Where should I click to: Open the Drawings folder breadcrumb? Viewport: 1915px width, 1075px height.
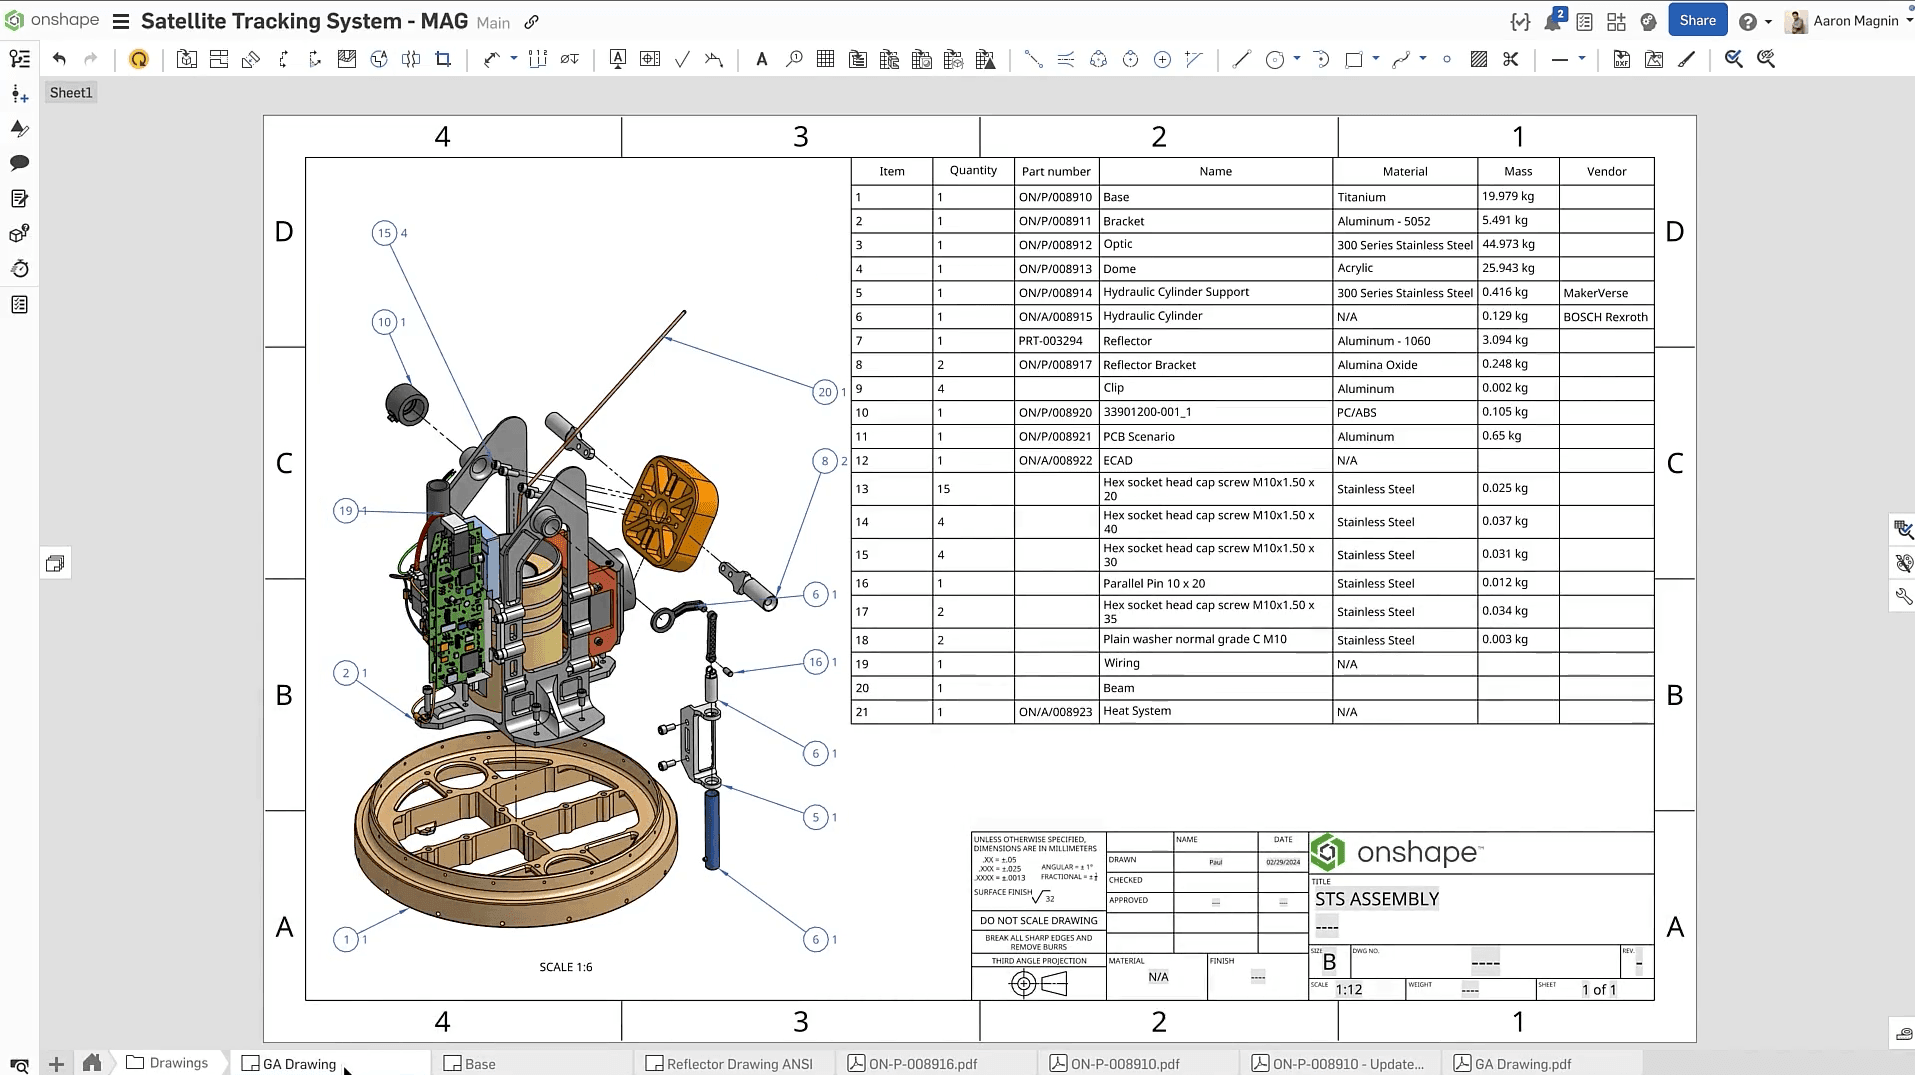click(x=168, y=1063)
